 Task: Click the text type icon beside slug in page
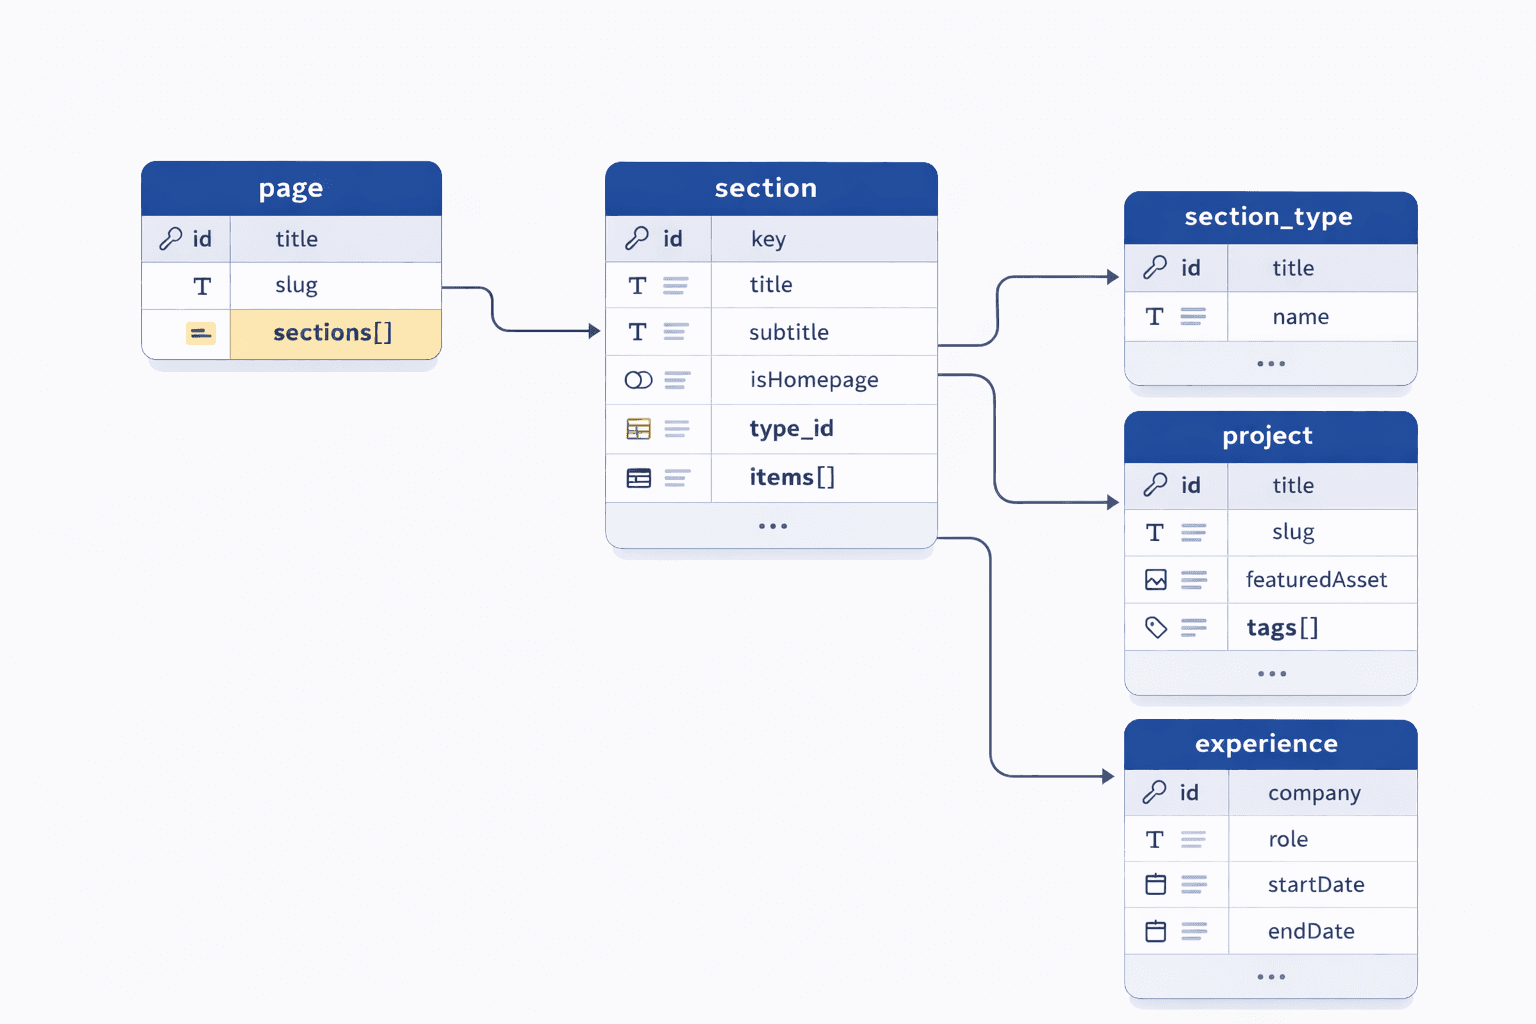click(x=200, y=286)
